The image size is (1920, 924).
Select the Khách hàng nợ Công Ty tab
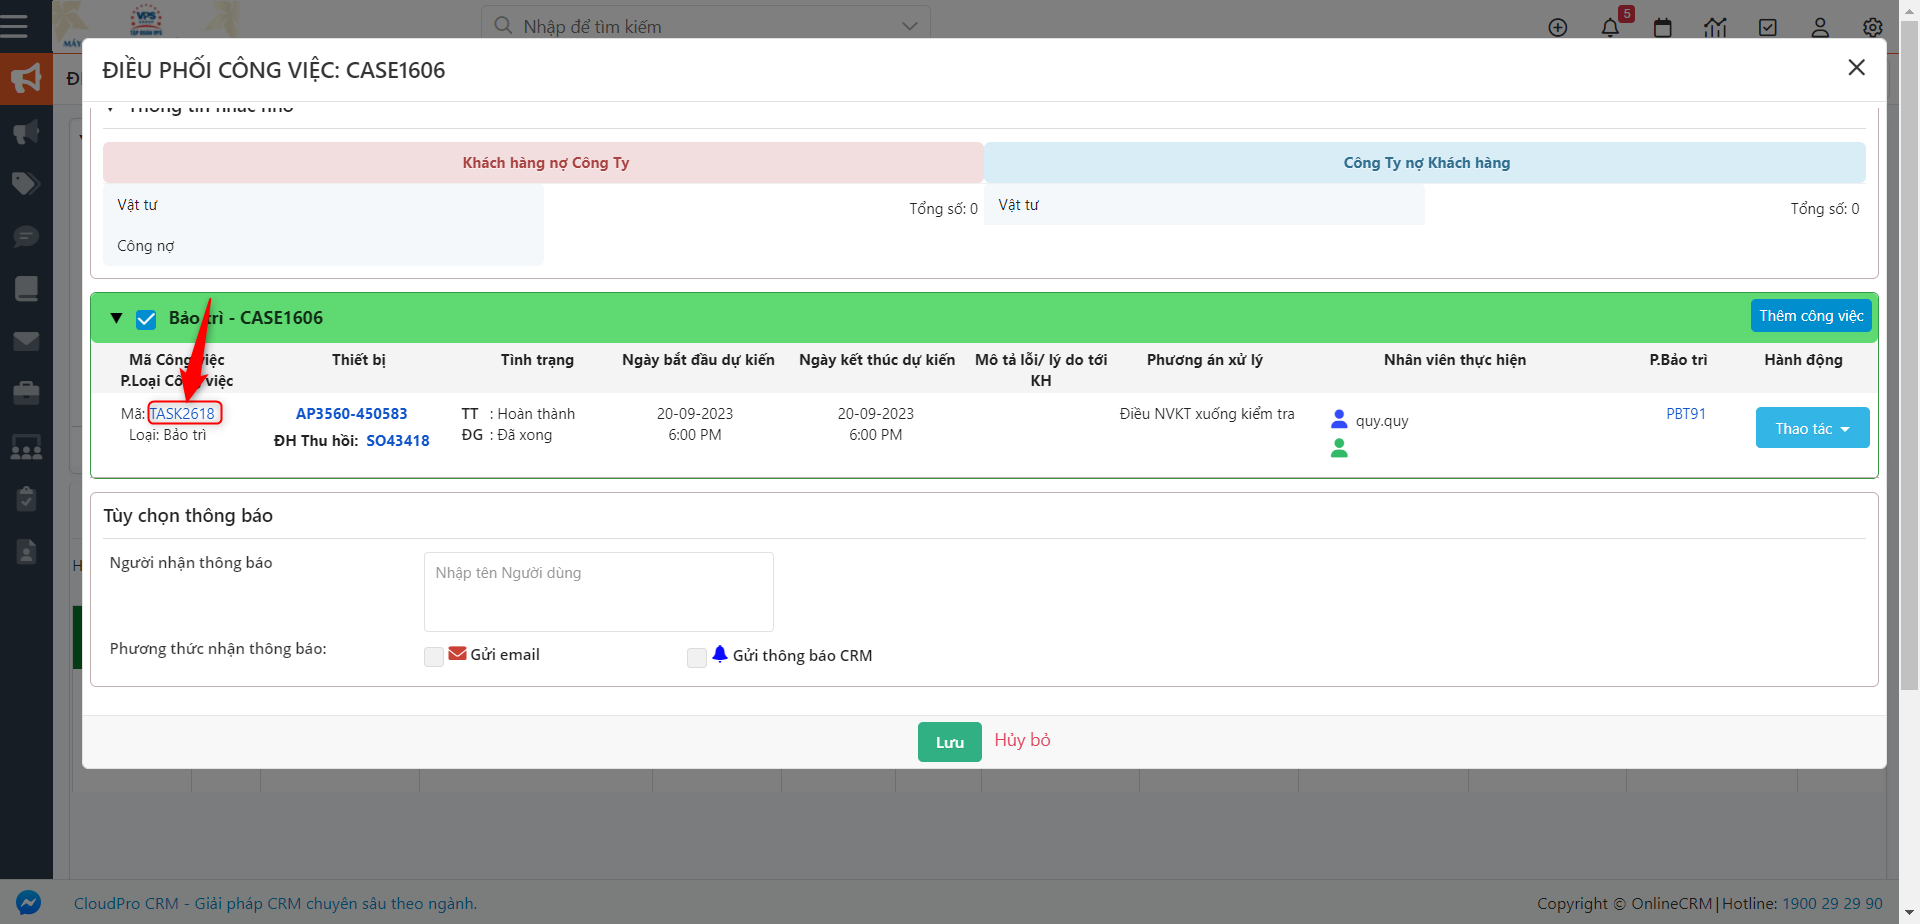[x=544, y=163]
